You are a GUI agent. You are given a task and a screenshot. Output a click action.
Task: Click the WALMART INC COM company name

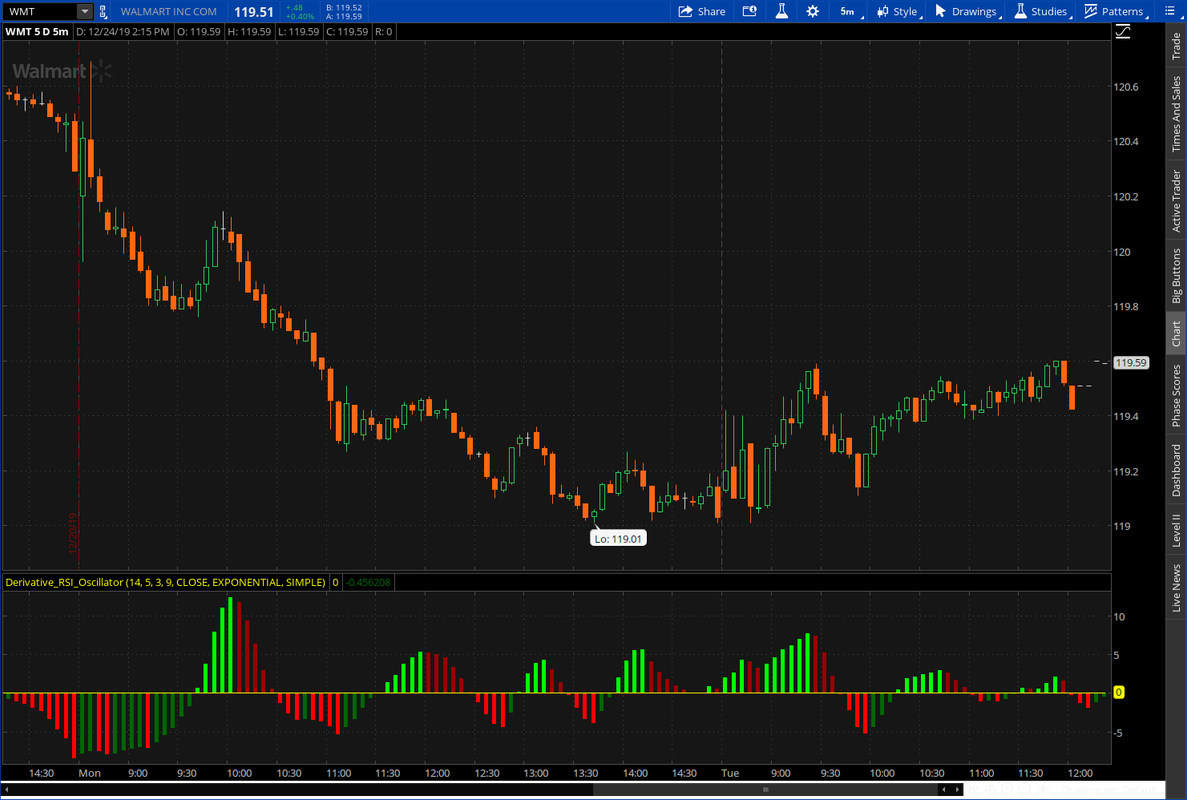point(168,11)
